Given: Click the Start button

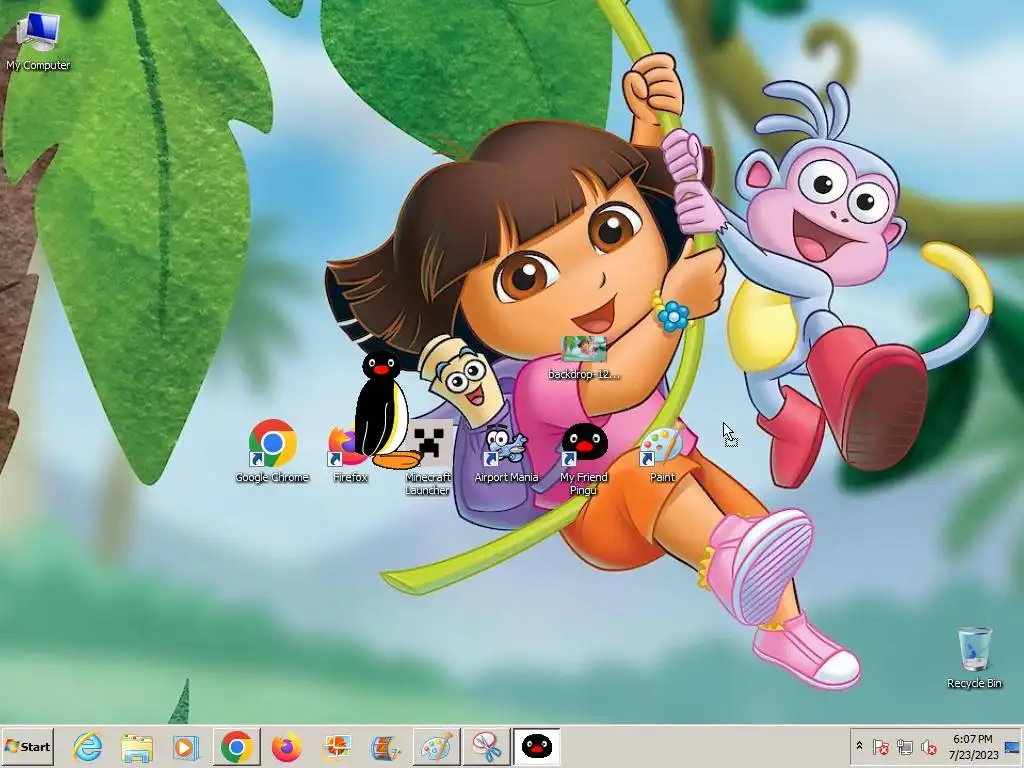Looking at the screenshot, I should pos(27,746).
